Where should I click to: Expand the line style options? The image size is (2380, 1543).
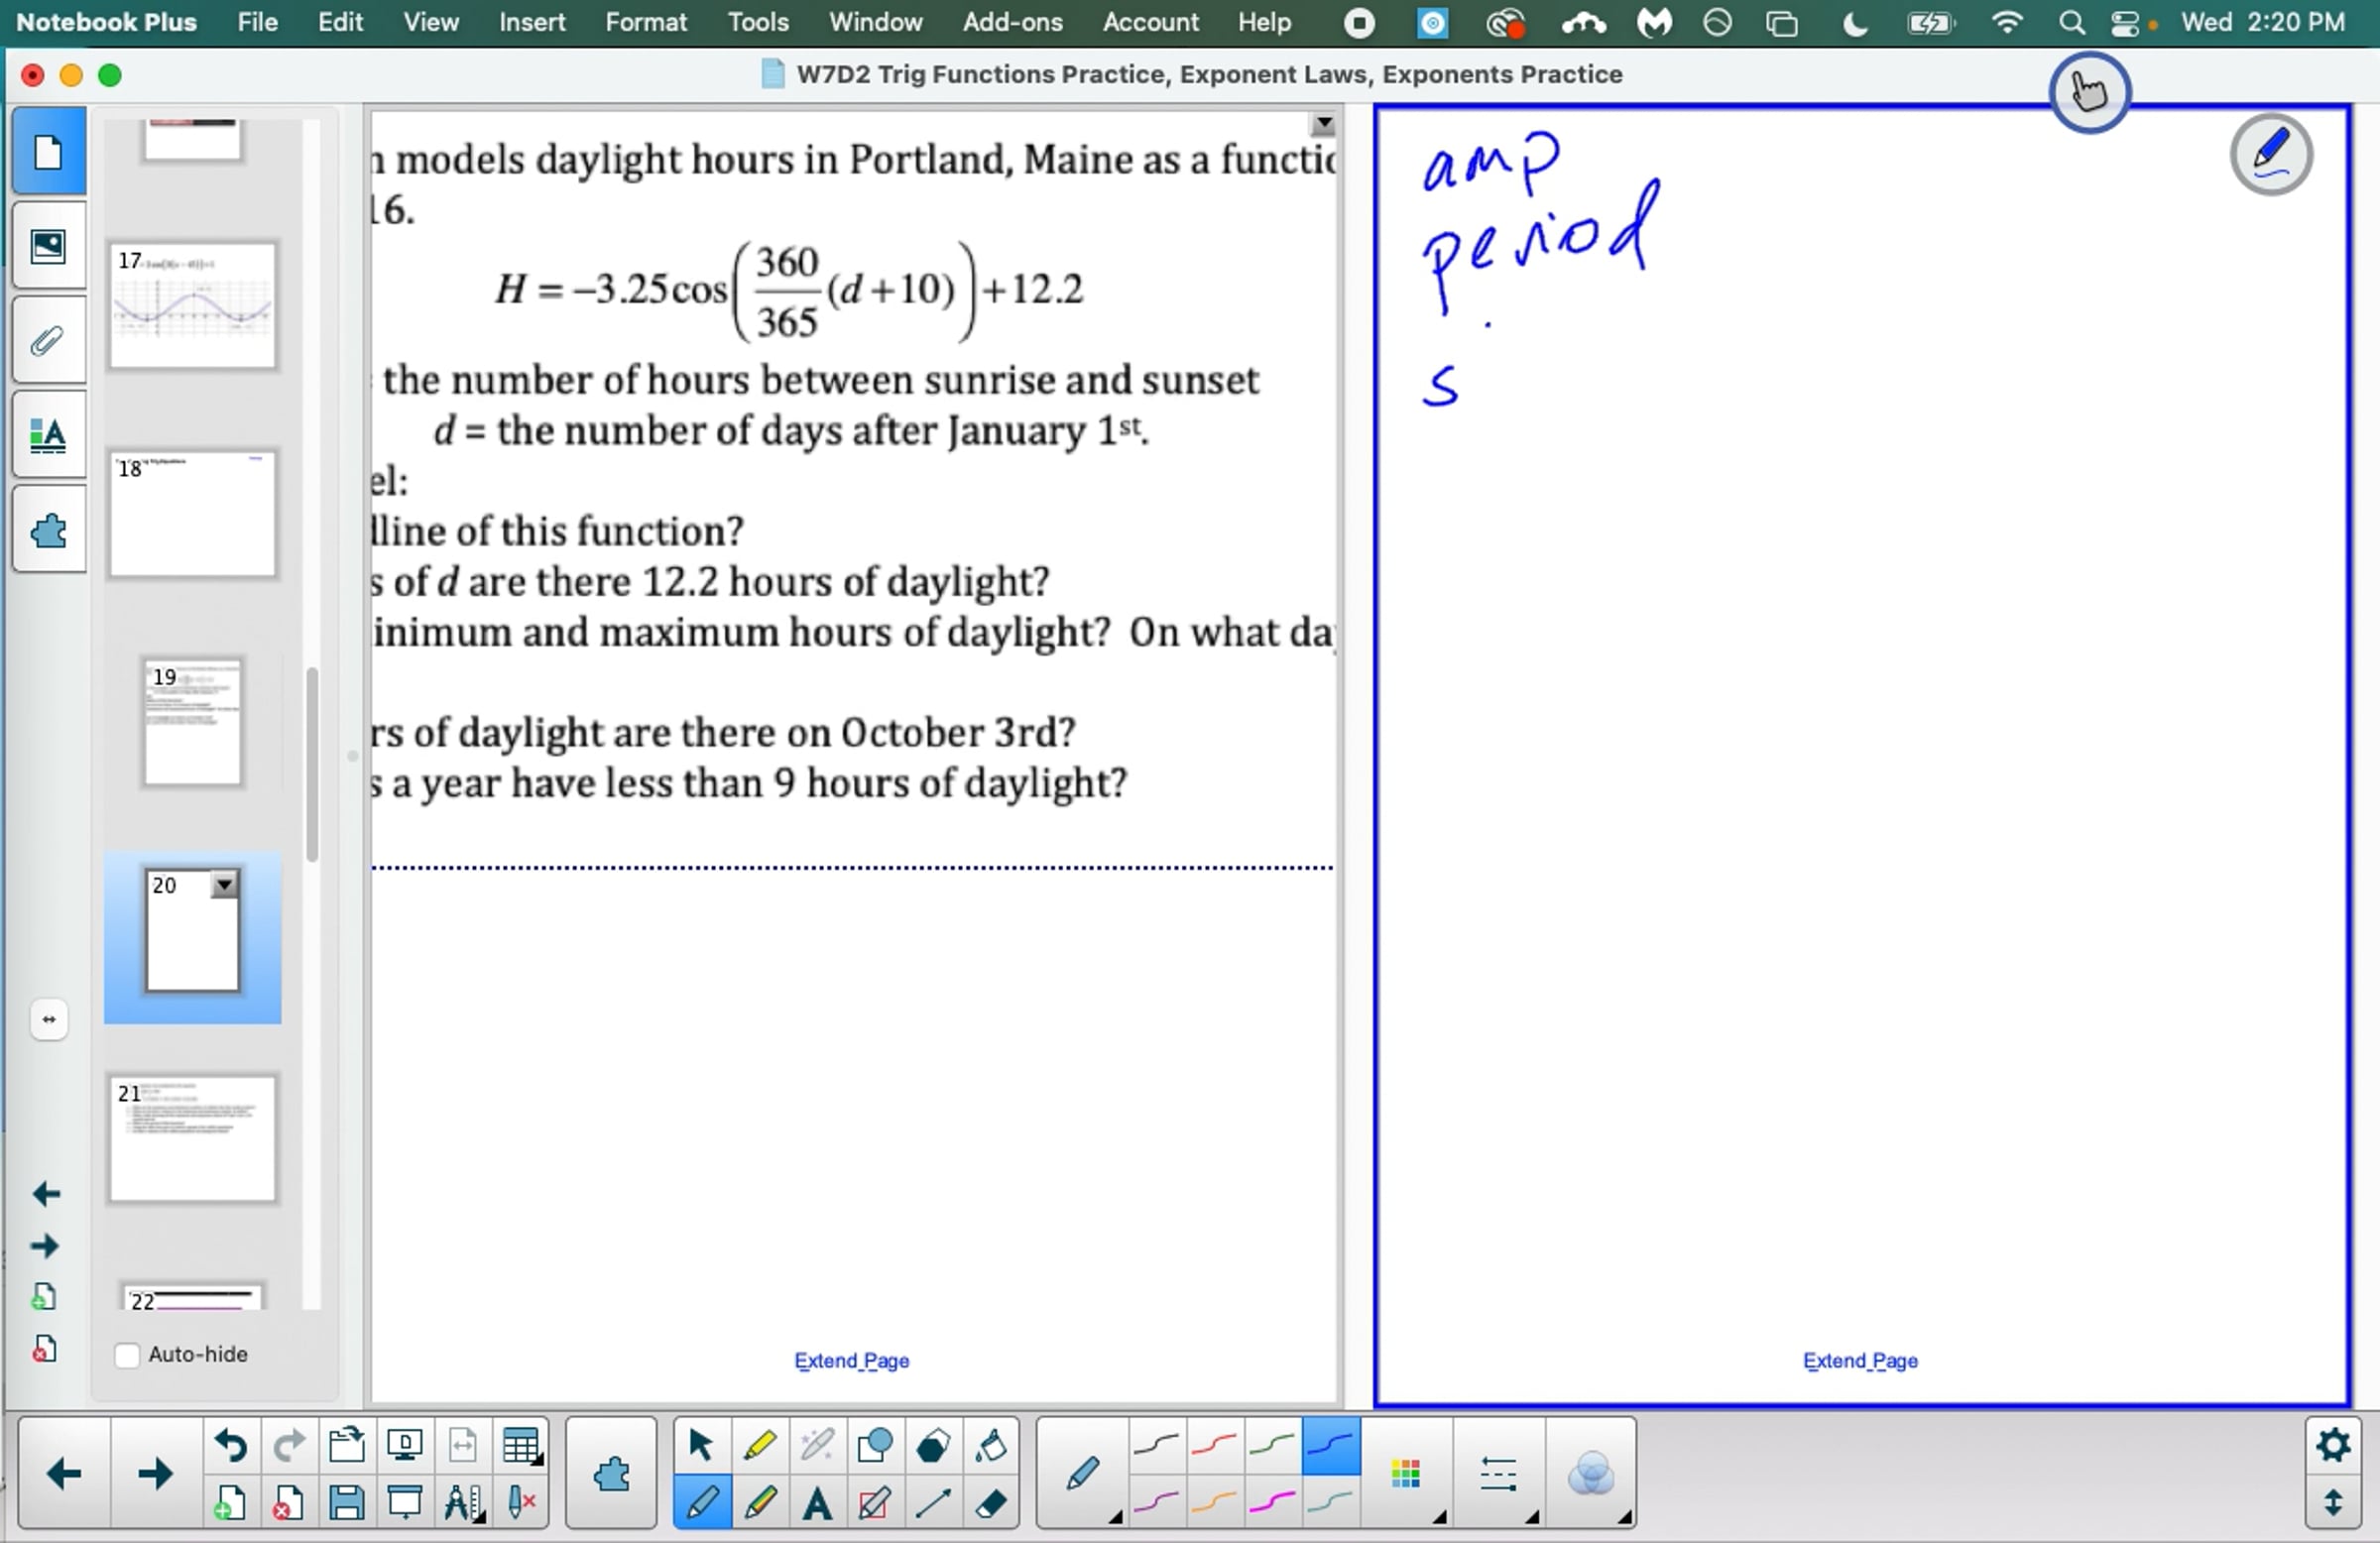click(1498, 1474)
